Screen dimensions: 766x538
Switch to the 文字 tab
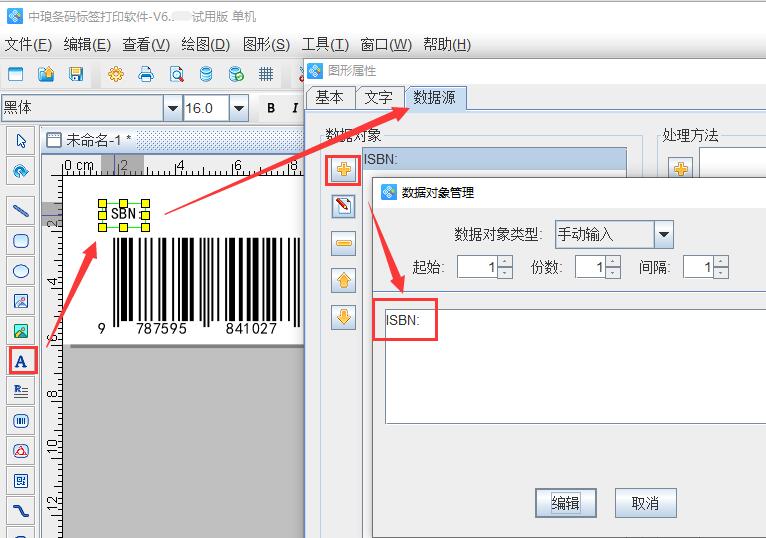[378, 97]
